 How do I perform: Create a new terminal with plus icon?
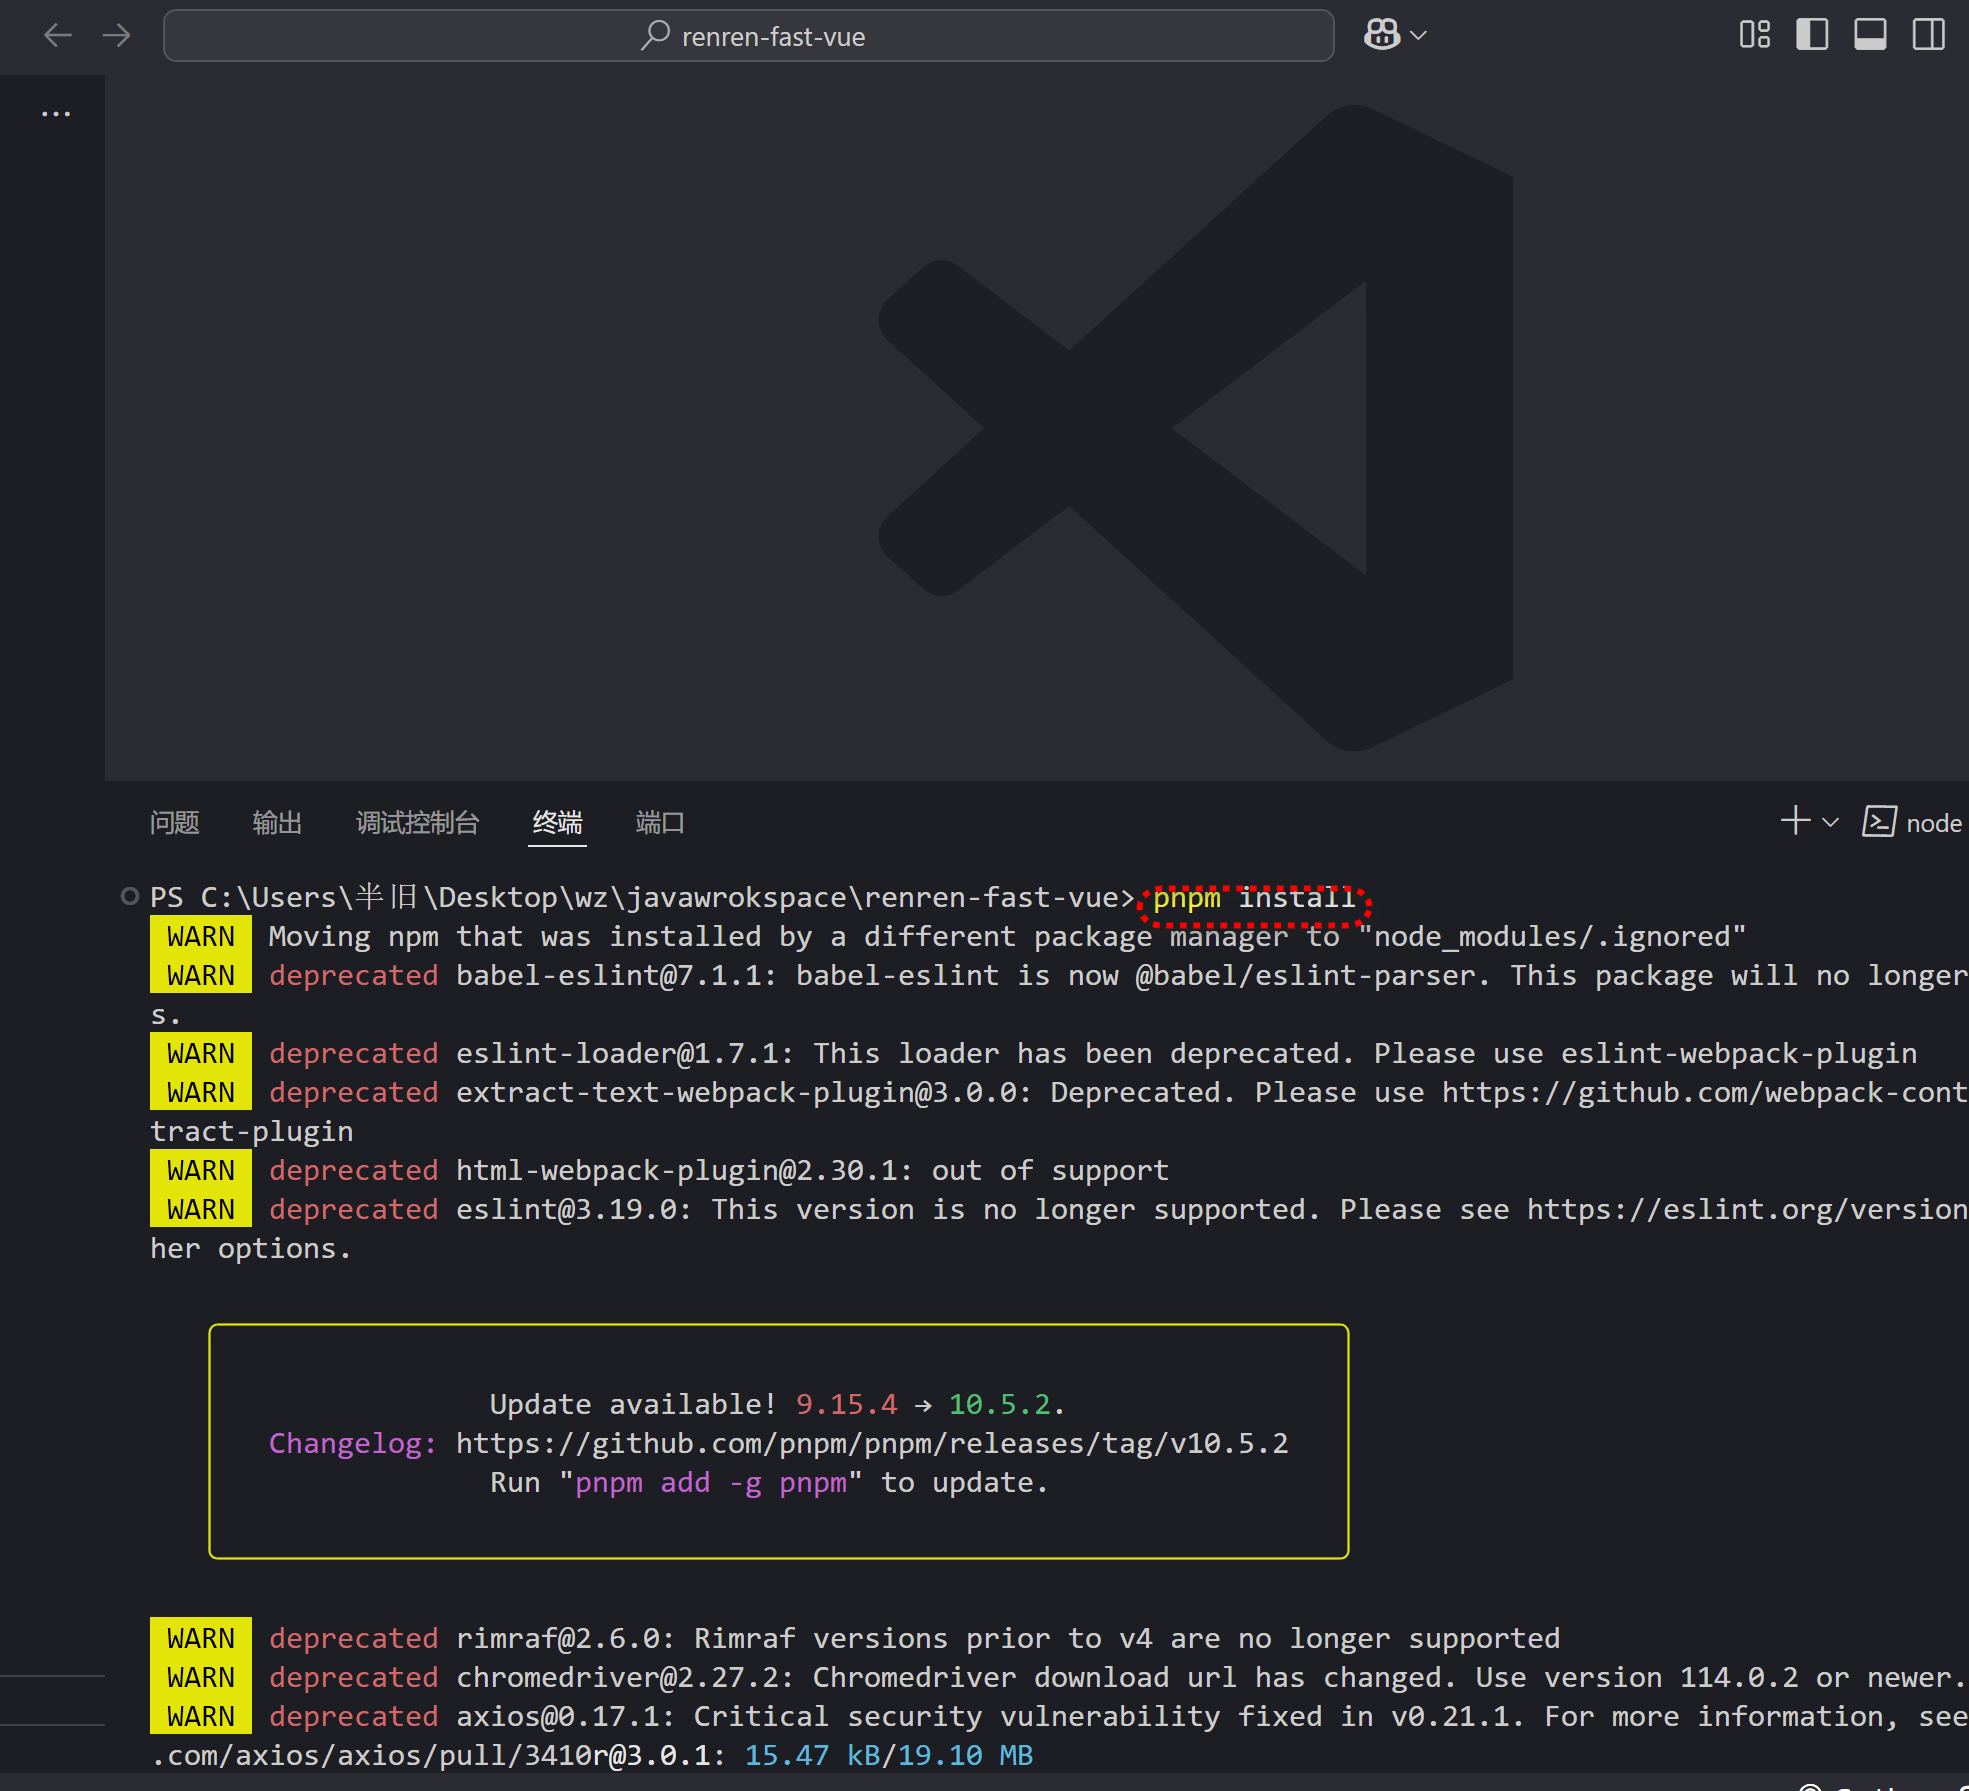1796,821
